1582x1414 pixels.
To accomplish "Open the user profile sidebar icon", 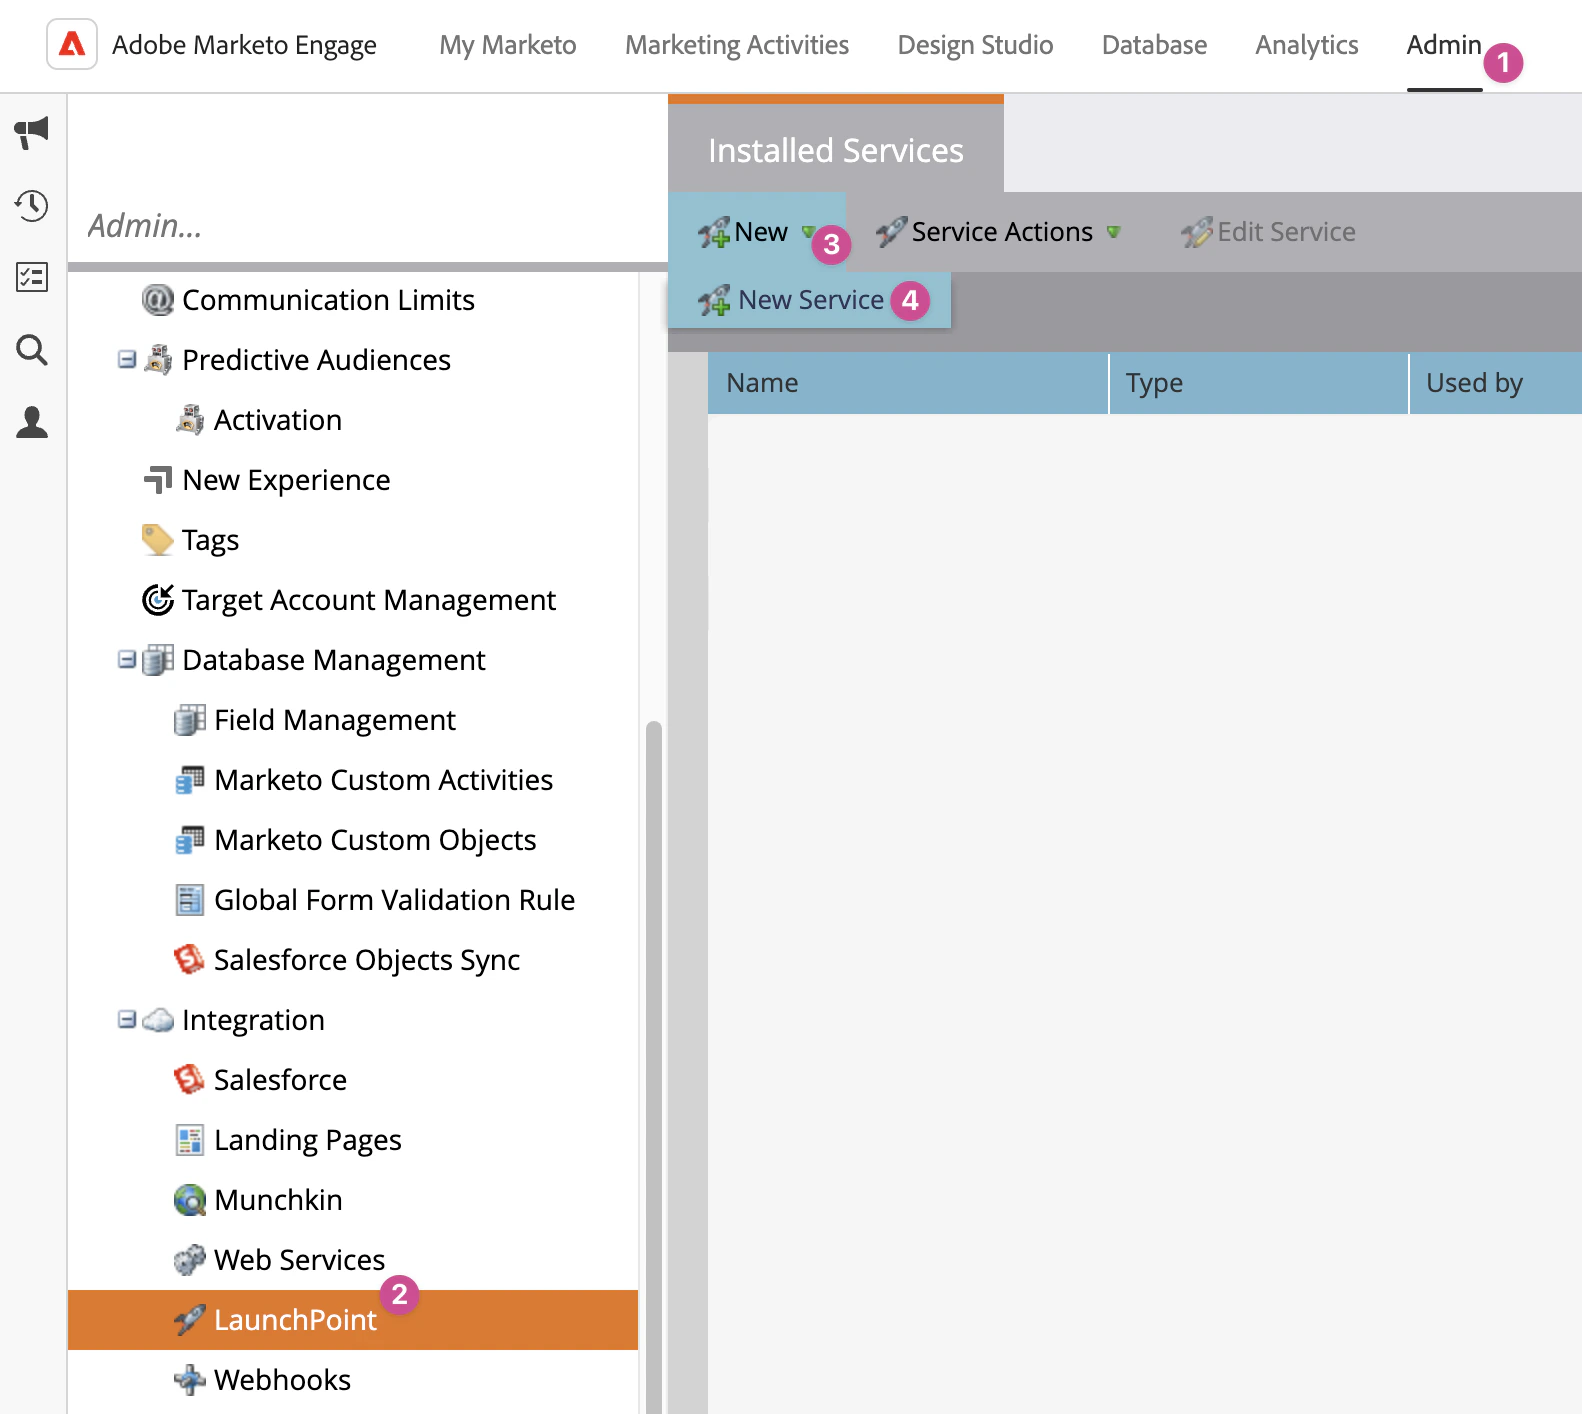I will [32, 422].
